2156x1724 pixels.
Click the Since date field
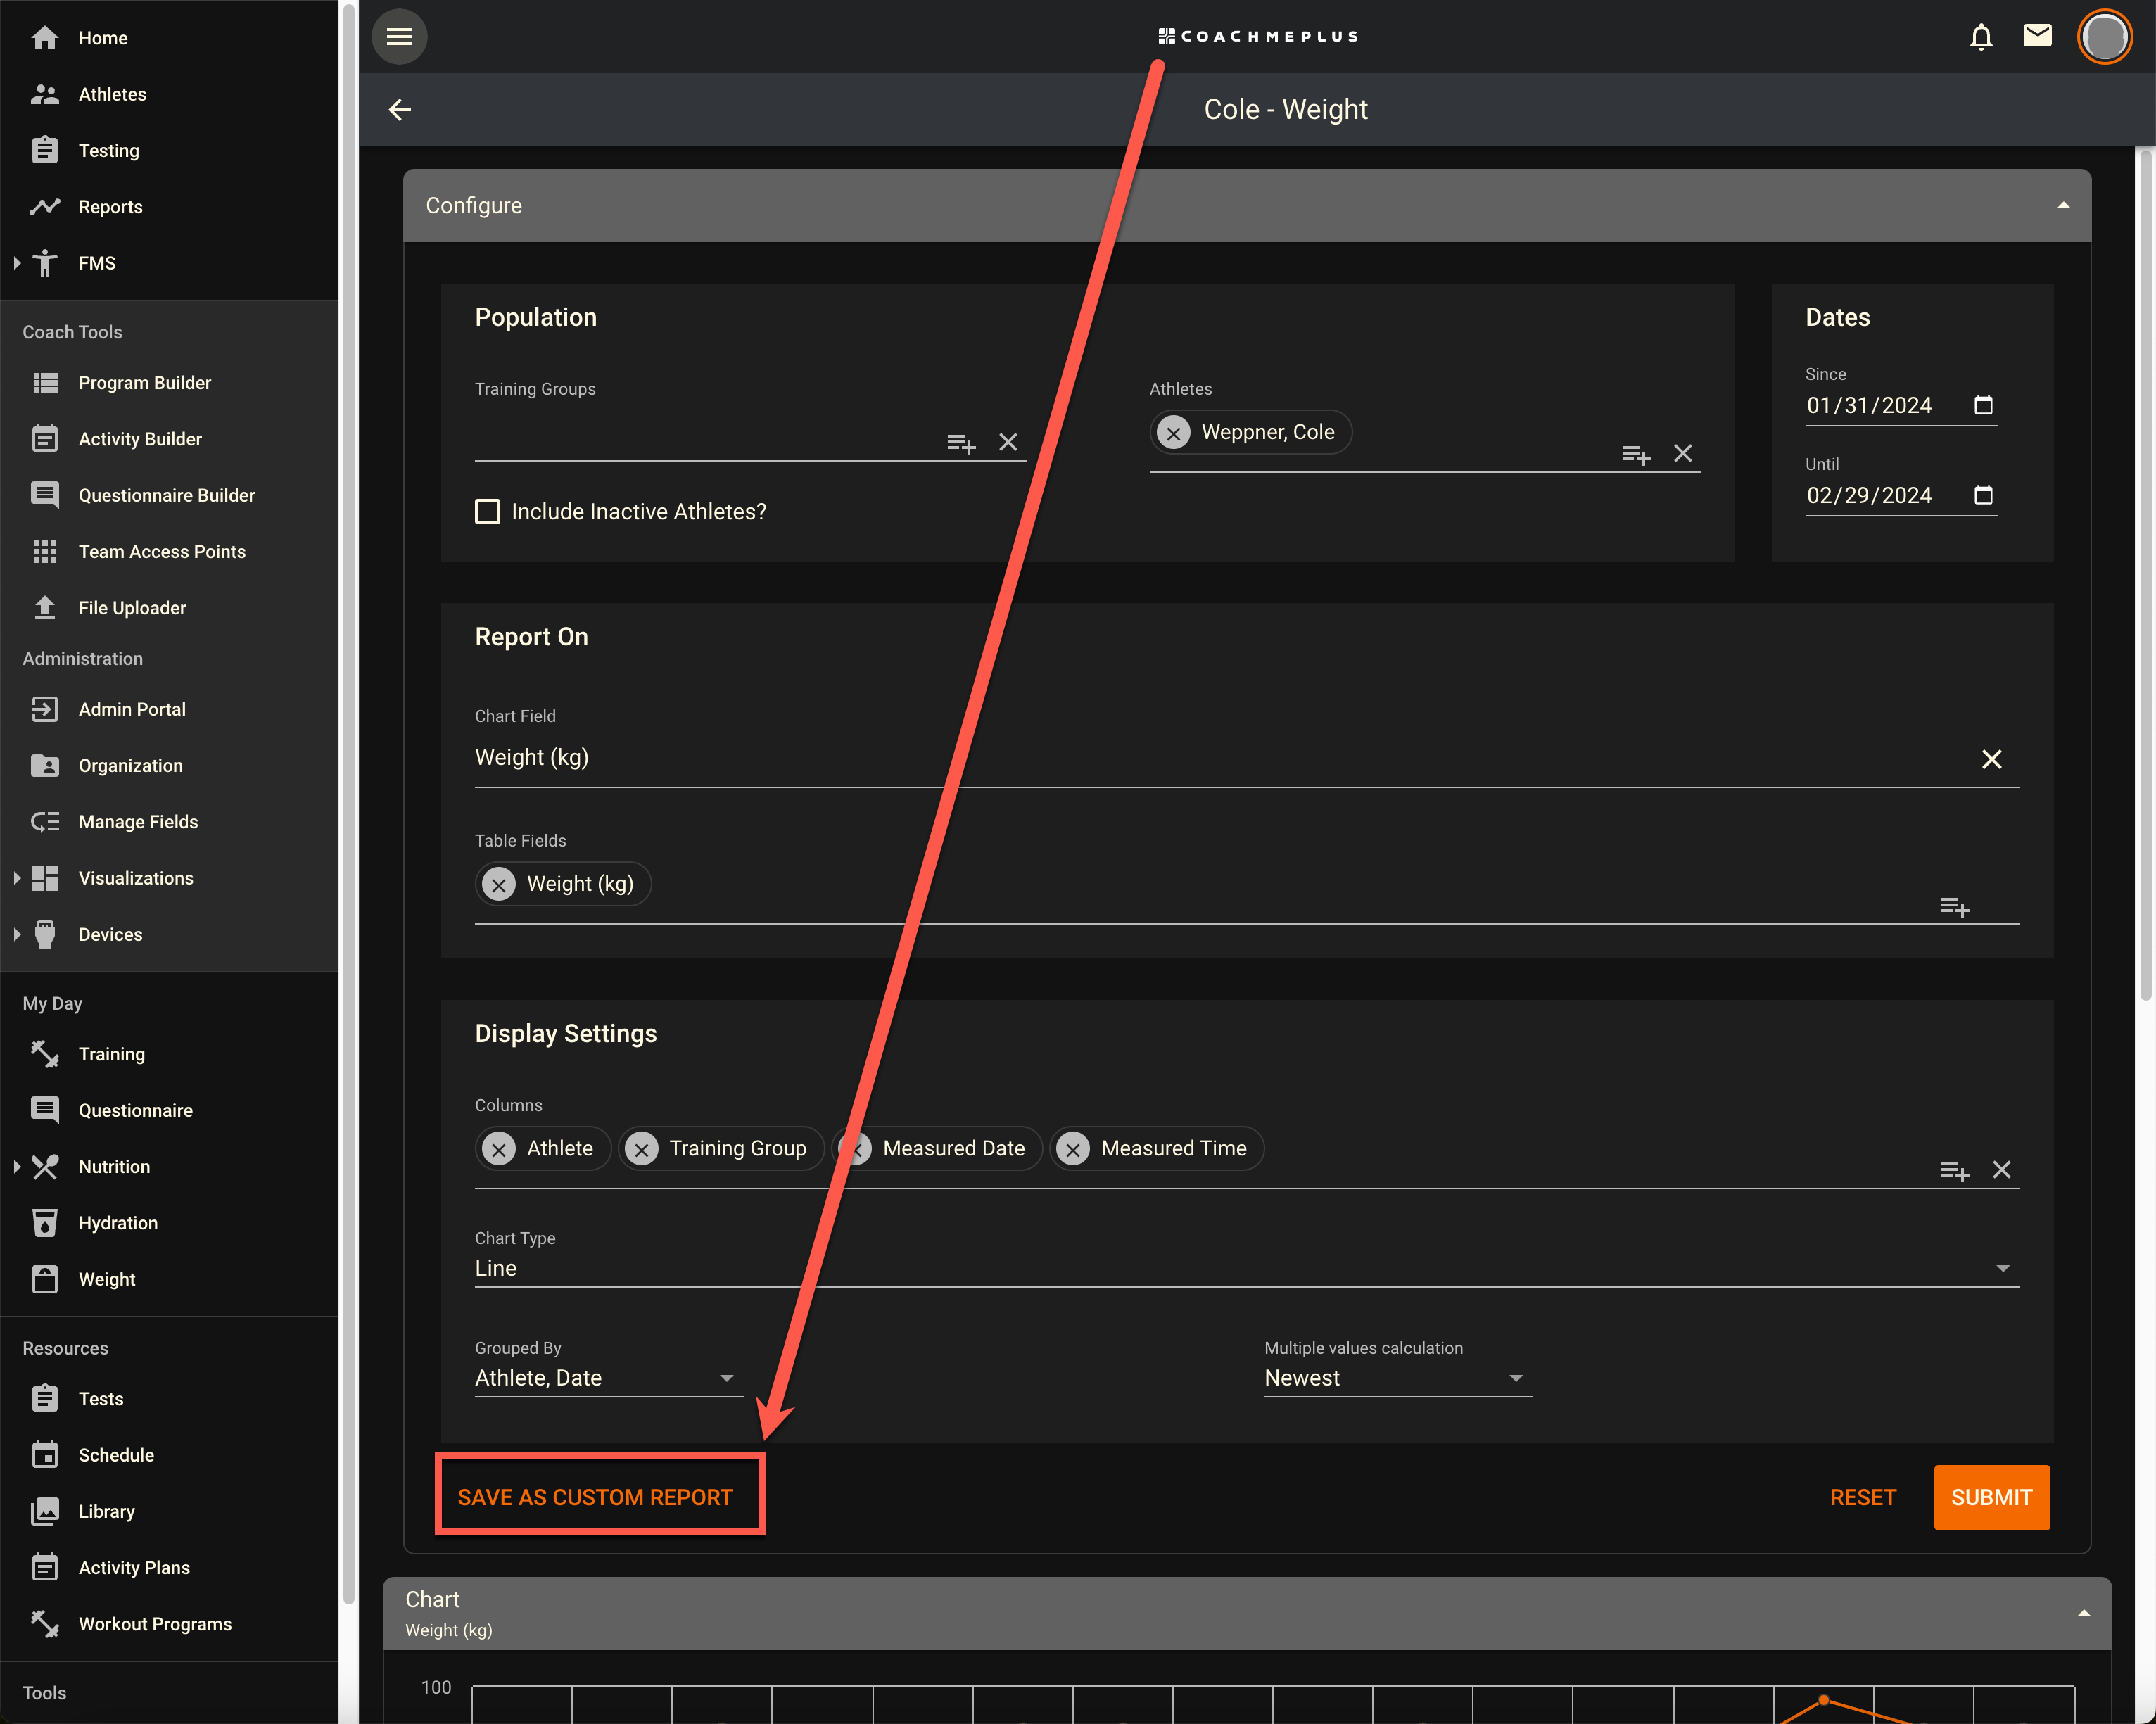pos(1900,406)
